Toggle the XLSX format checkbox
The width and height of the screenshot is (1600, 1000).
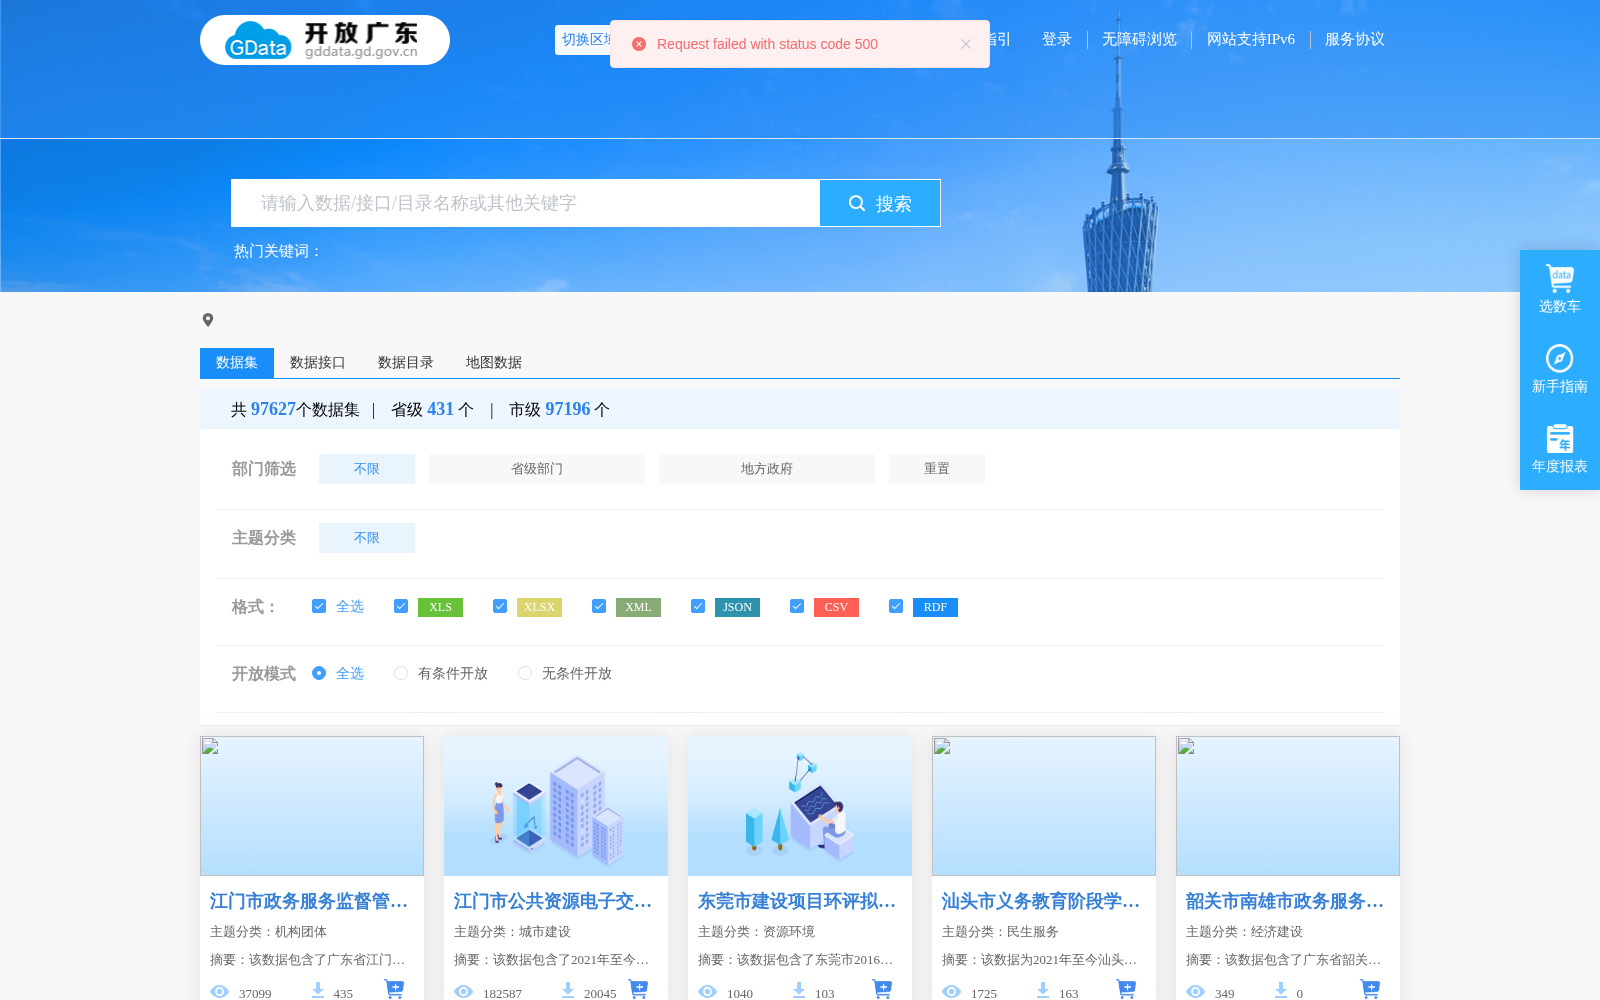pyautogui.click(x=500, y=606)
